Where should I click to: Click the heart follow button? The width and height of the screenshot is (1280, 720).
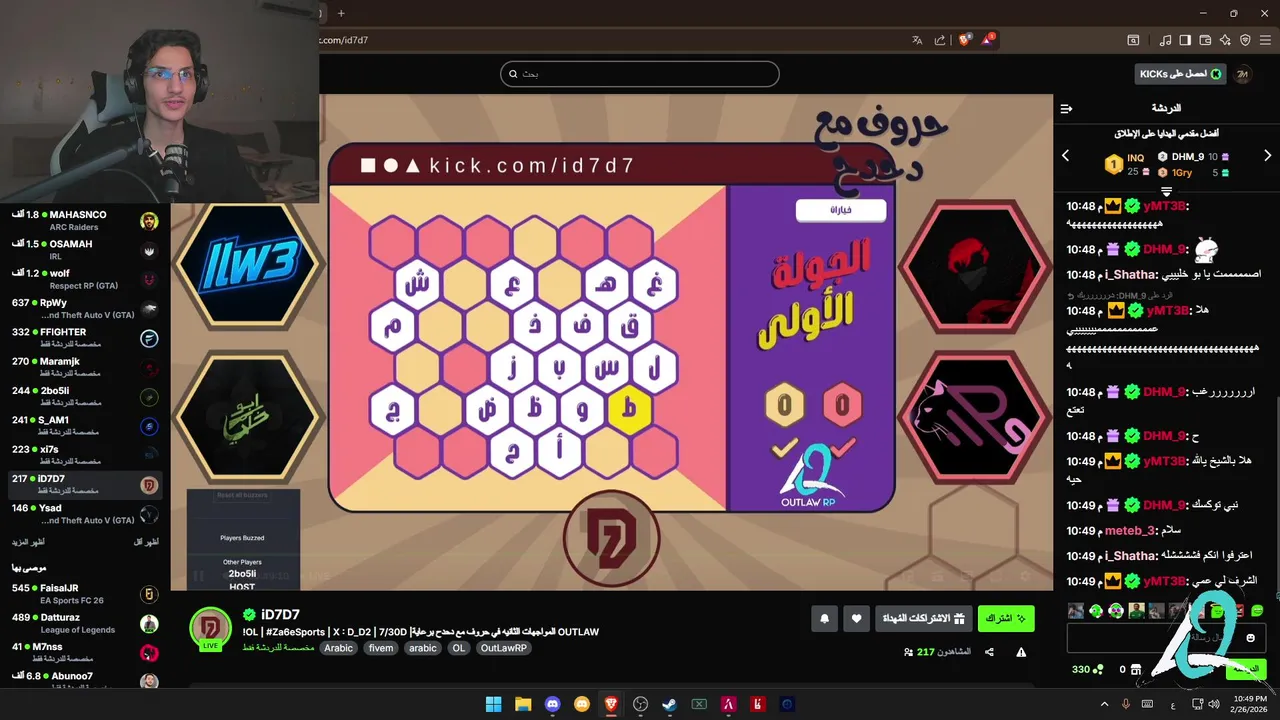click(856, 619)
